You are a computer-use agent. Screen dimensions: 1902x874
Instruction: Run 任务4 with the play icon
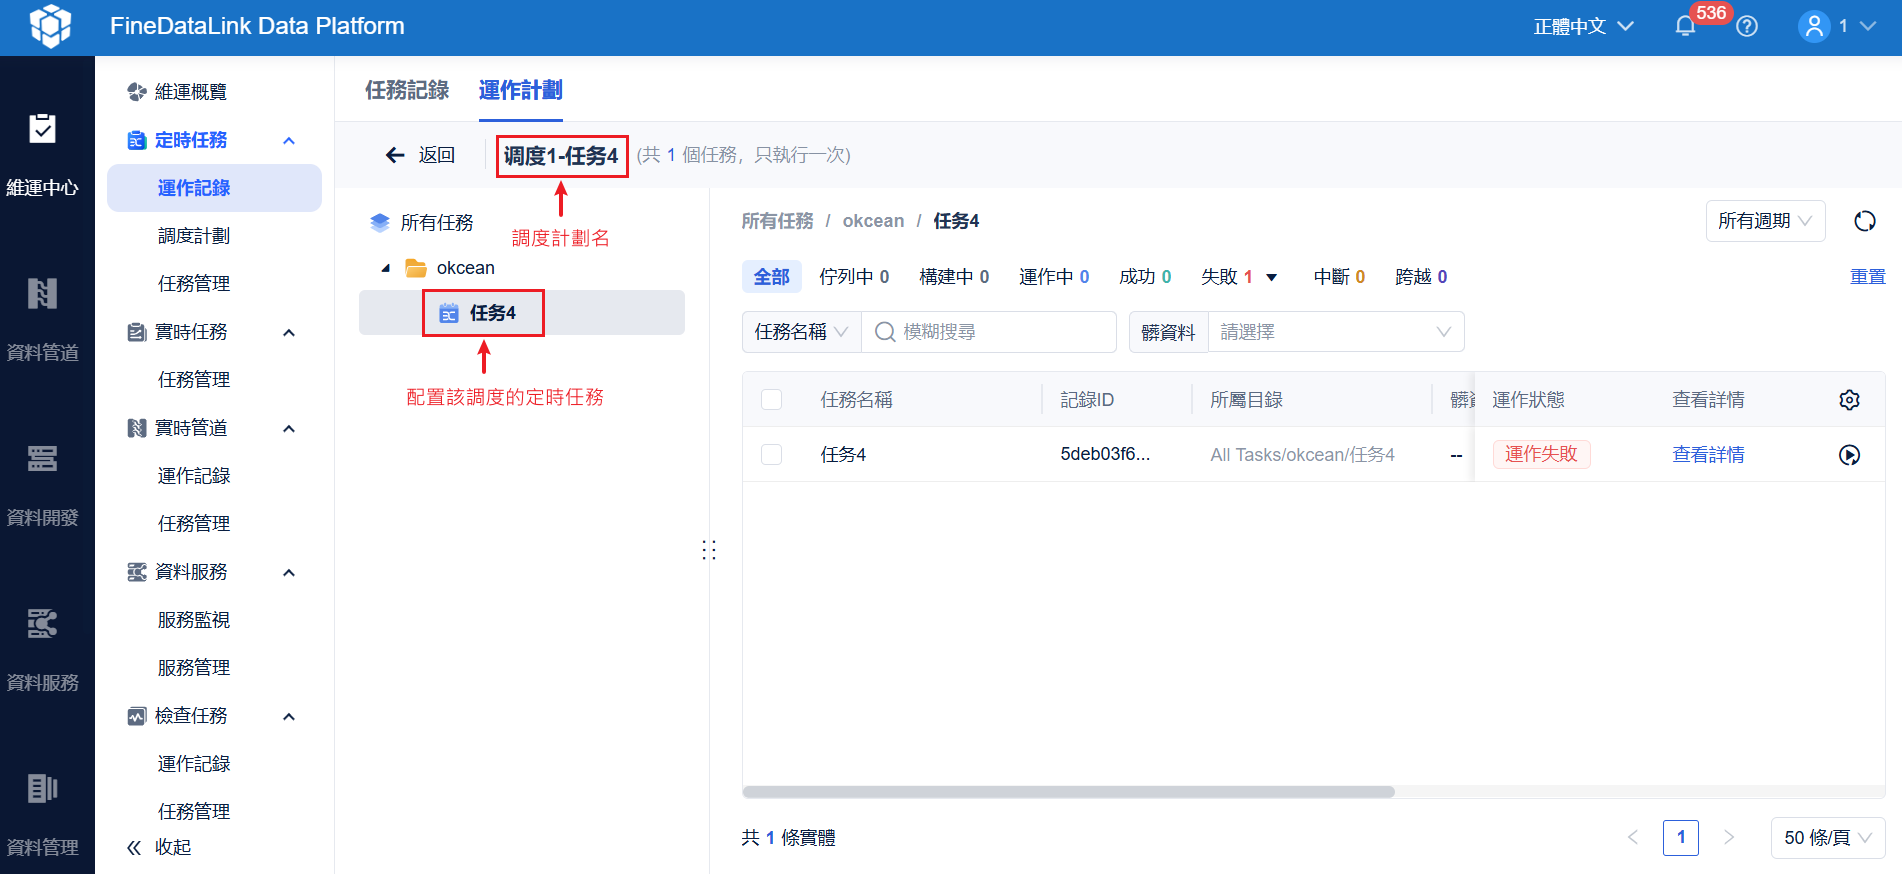point(1850,455)
